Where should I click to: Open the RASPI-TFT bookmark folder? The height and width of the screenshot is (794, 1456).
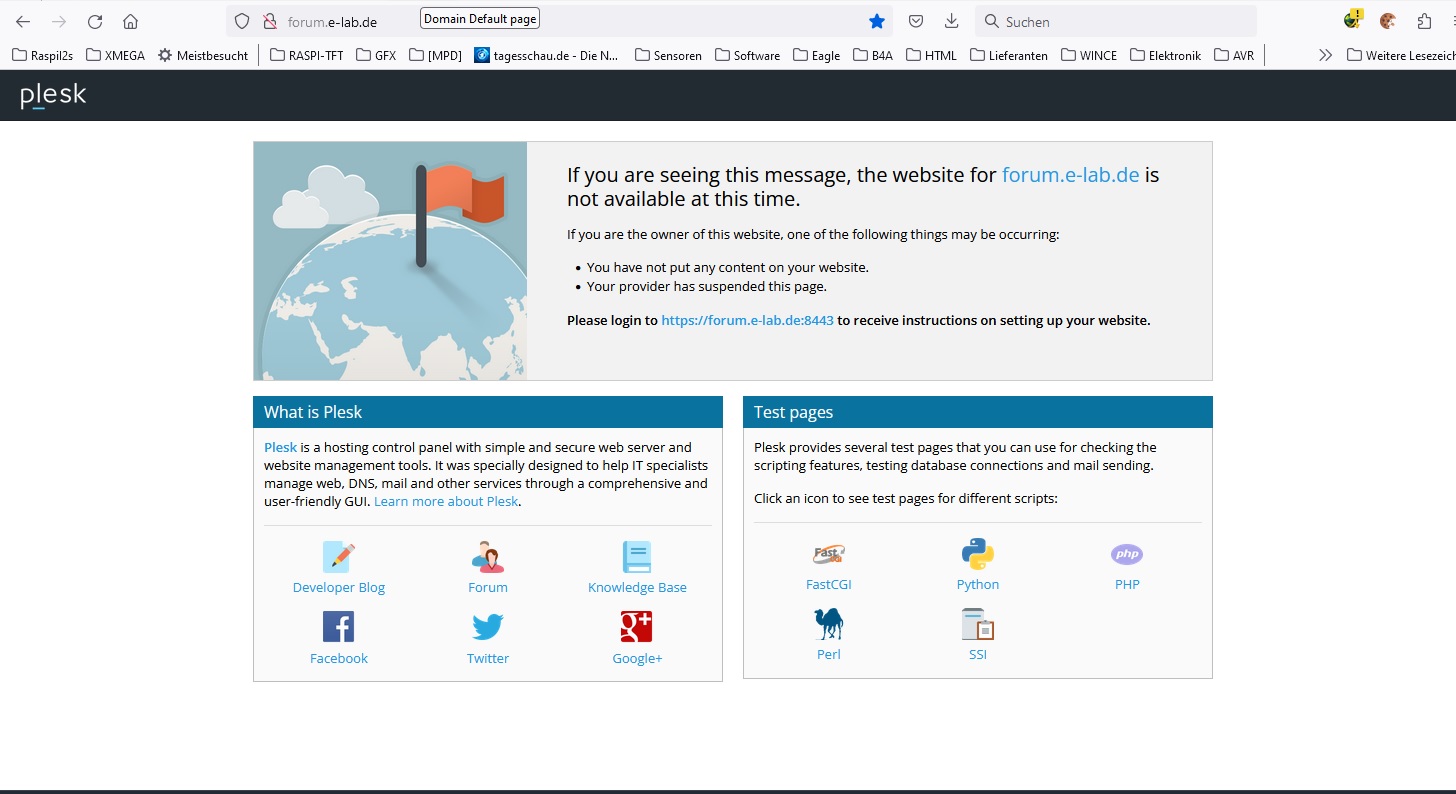[x=306, y=55]
